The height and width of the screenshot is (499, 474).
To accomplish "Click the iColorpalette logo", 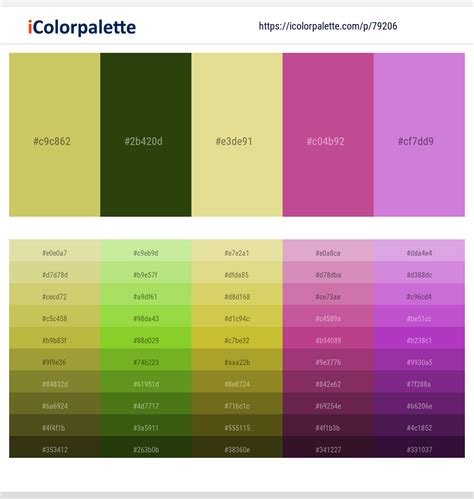I will [x=82, y=27].
